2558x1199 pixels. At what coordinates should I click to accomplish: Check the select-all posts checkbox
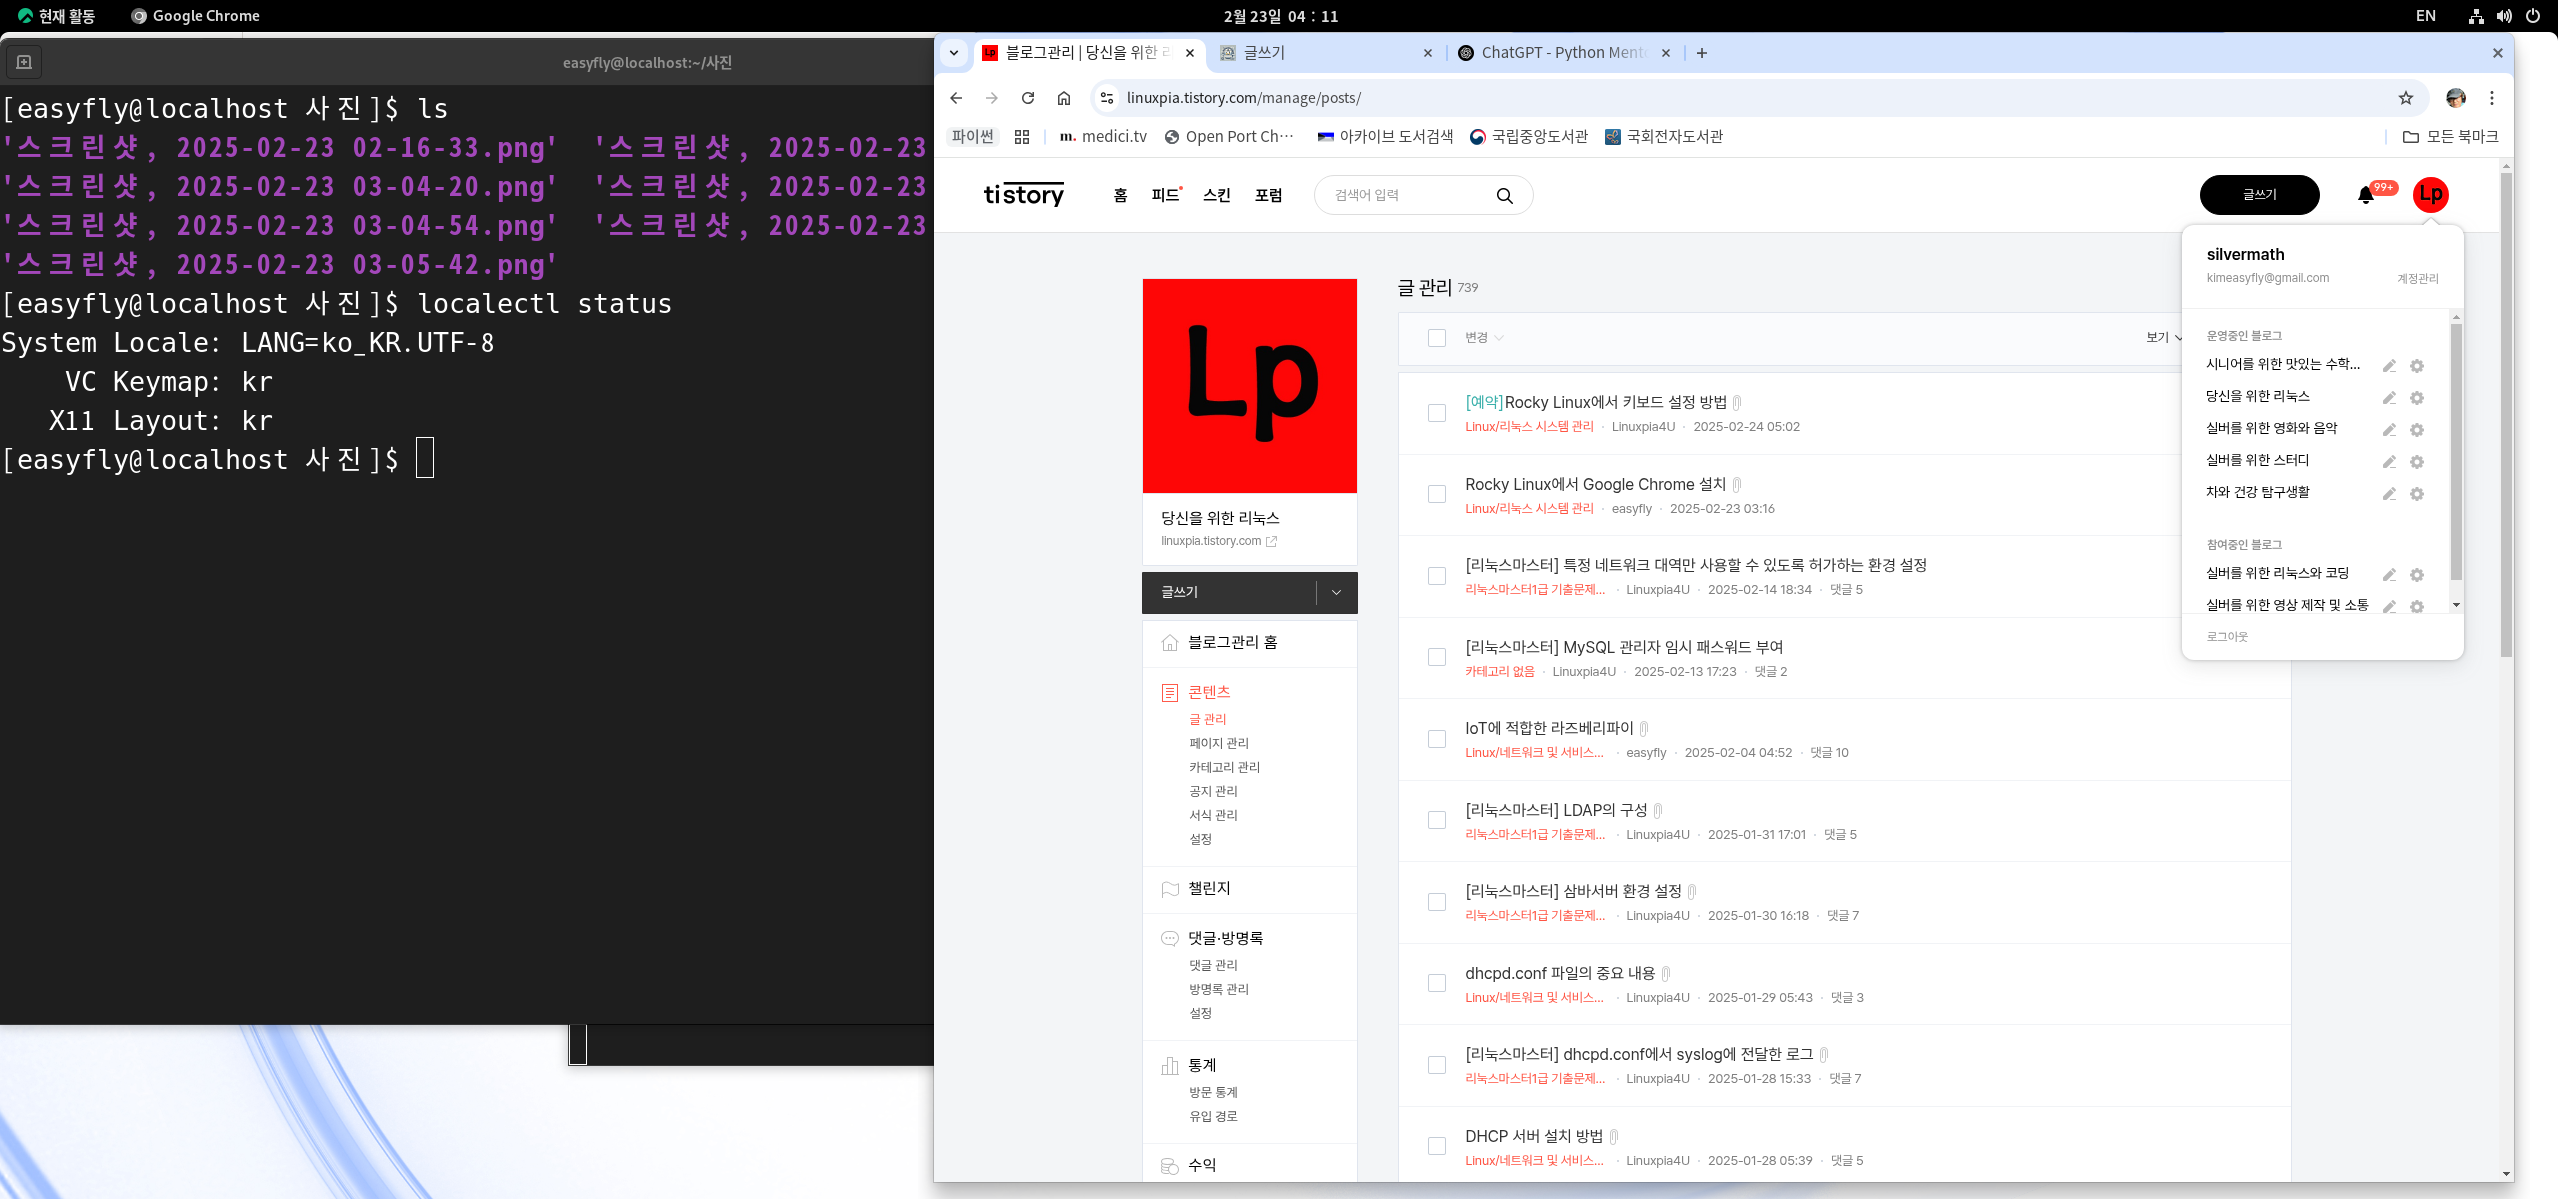pyautogui.click(x=1437, y=338)
